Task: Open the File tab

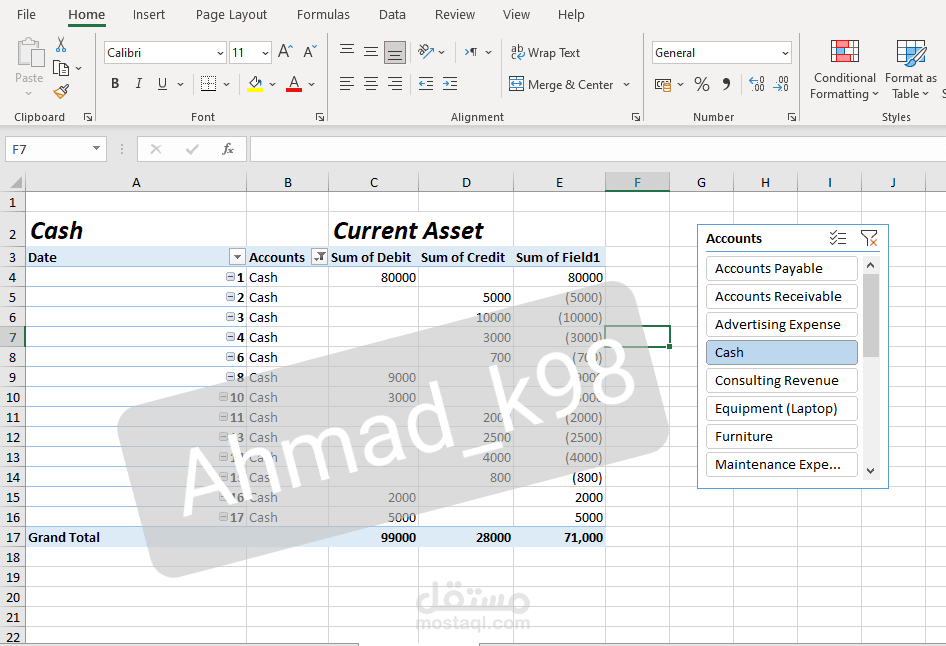Action: 26,14
